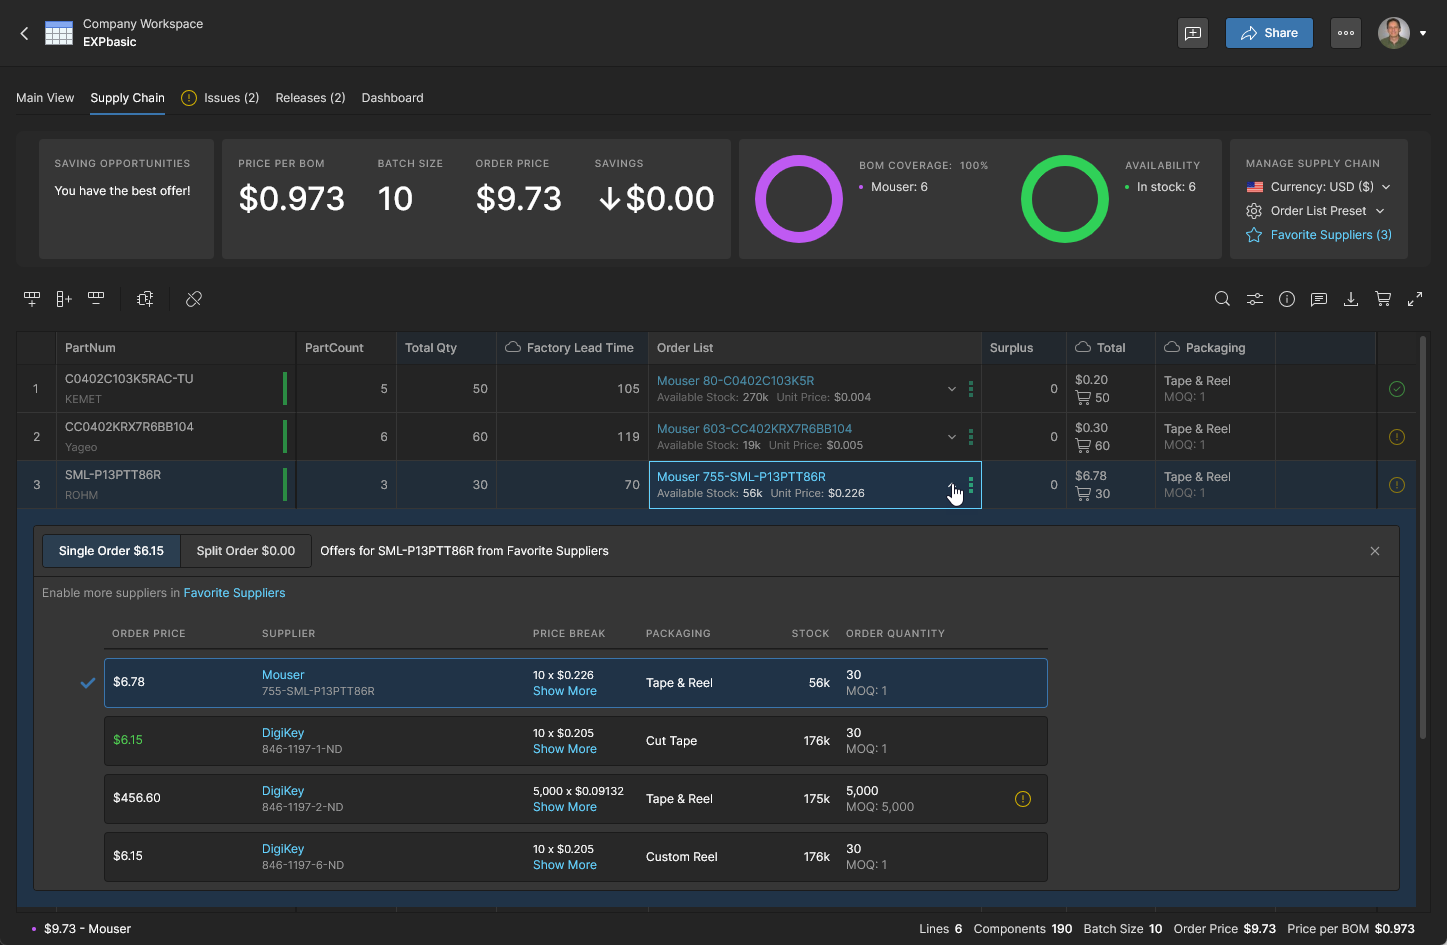
Task: Expand offers for Mouser 80-C0402C103K5R row
Action: point(951,389)
